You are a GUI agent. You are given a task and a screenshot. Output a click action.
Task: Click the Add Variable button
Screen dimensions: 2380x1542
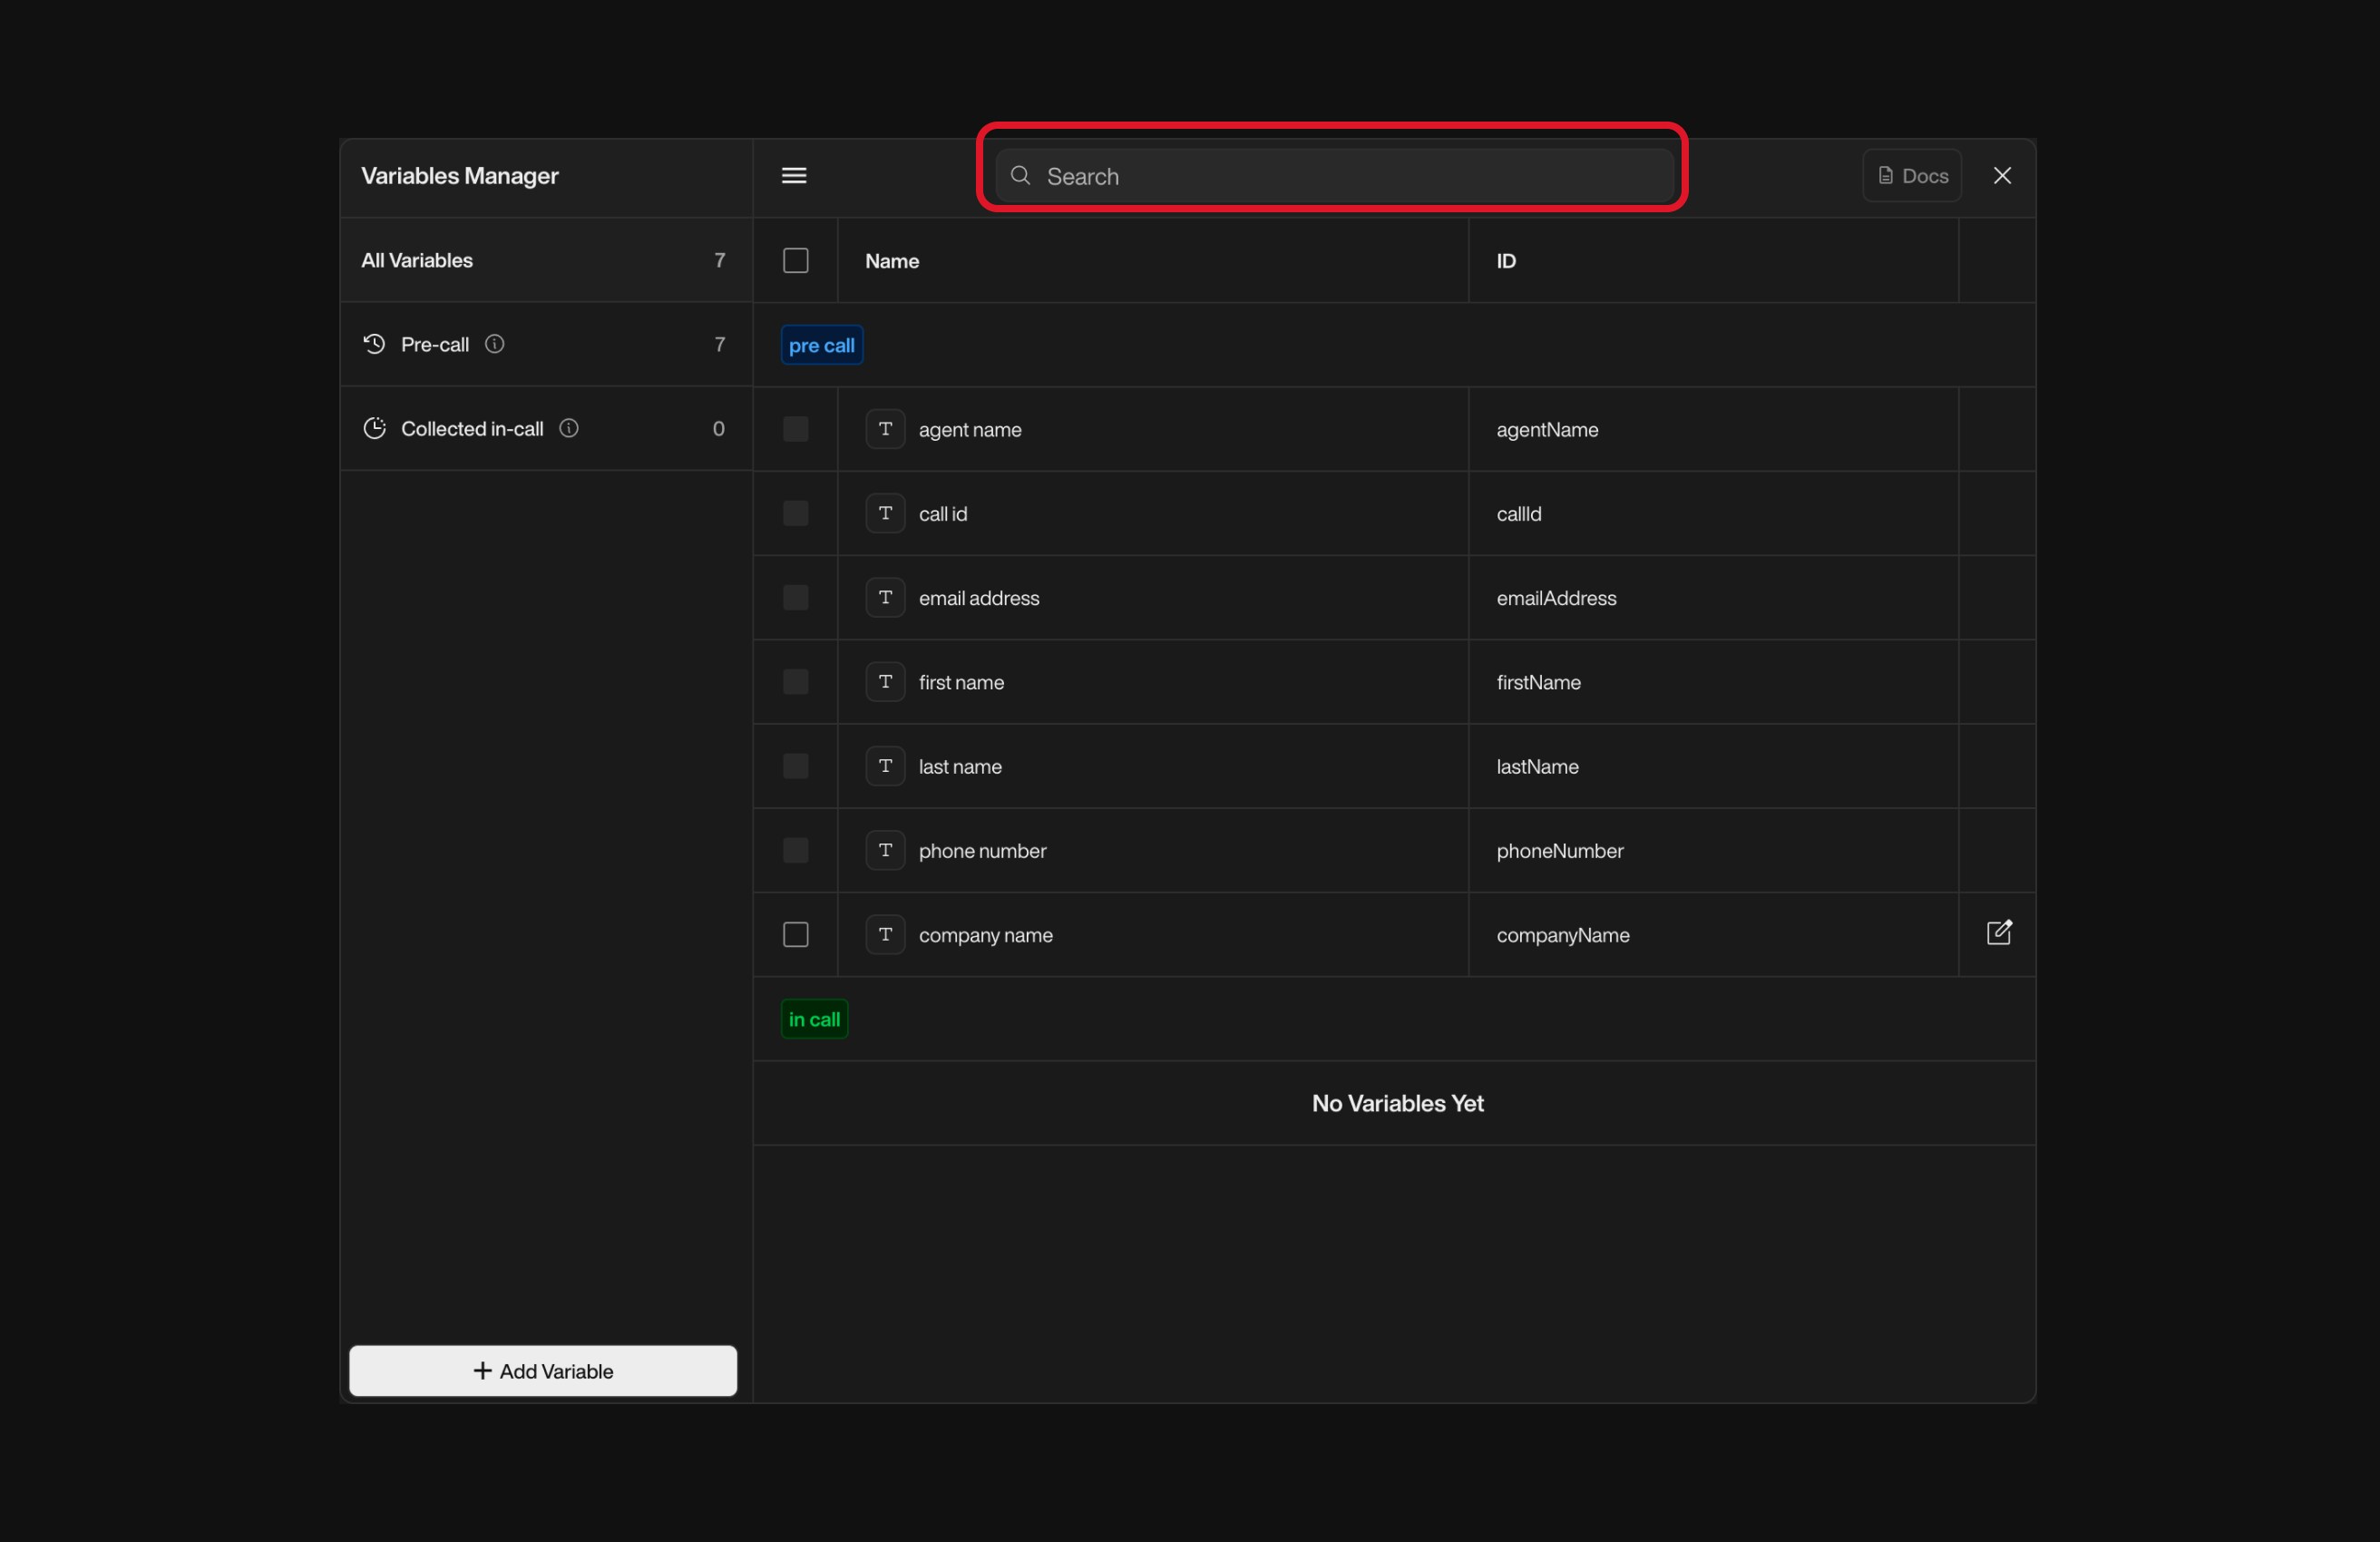coord(542,1370)
